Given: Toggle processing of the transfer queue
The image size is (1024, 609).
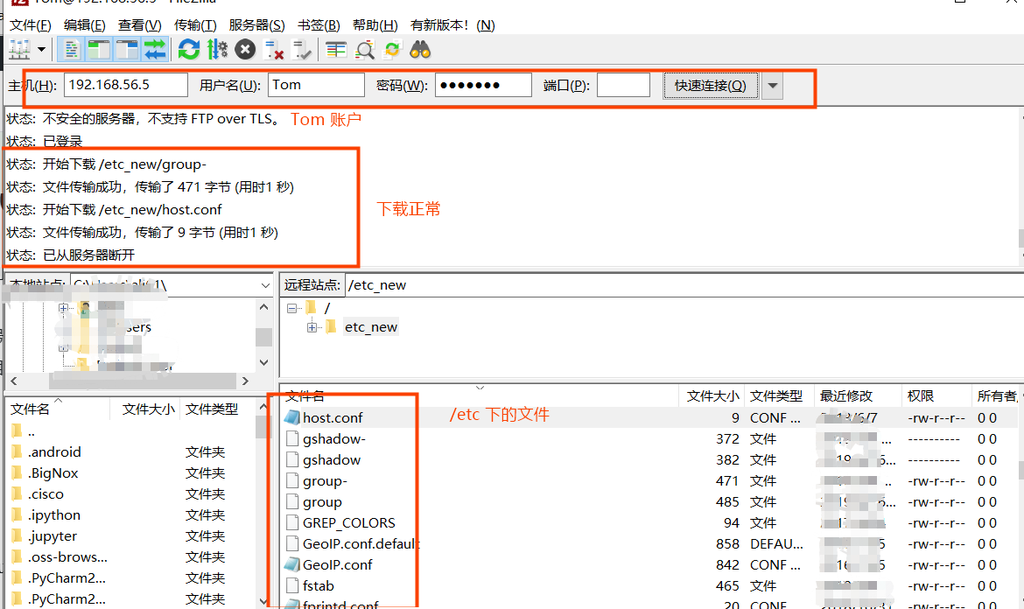Looking at the screenshot, I should (x=217, y=49).
